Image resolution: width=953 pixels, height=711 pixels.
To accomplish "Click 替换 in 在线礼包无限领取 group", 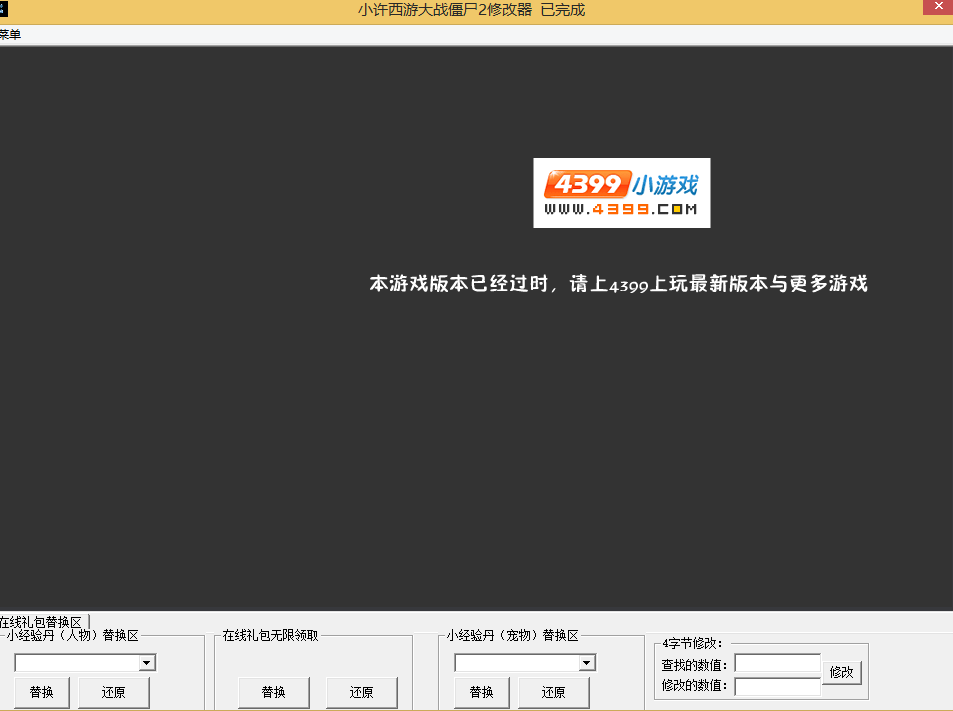I will coord(274,692).
